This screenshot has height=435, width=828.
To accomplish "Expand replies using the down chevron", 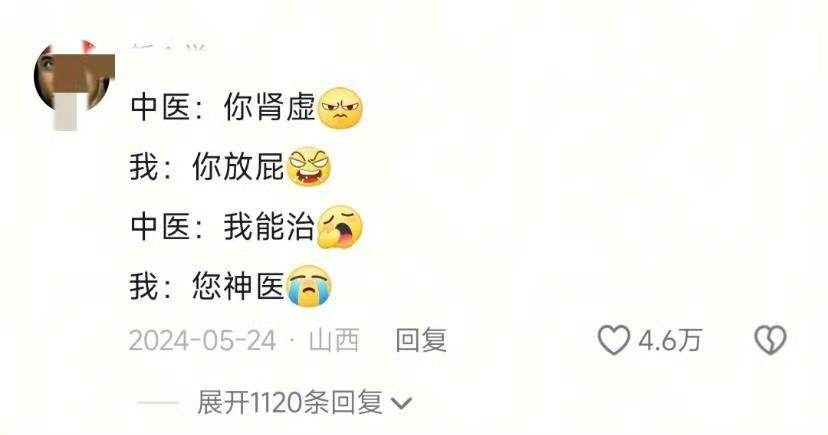I will (x=402, y=403).
